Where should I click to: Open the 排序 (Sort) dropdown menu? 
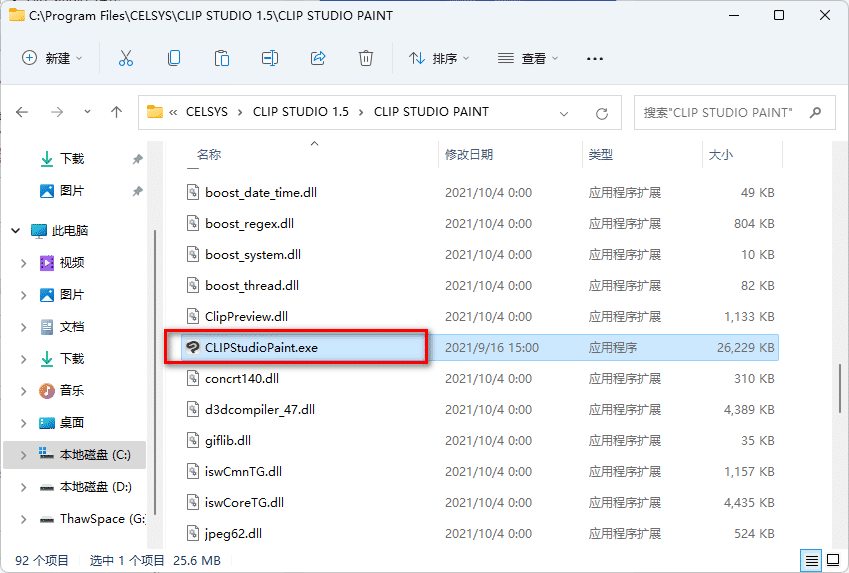(439, 58)
